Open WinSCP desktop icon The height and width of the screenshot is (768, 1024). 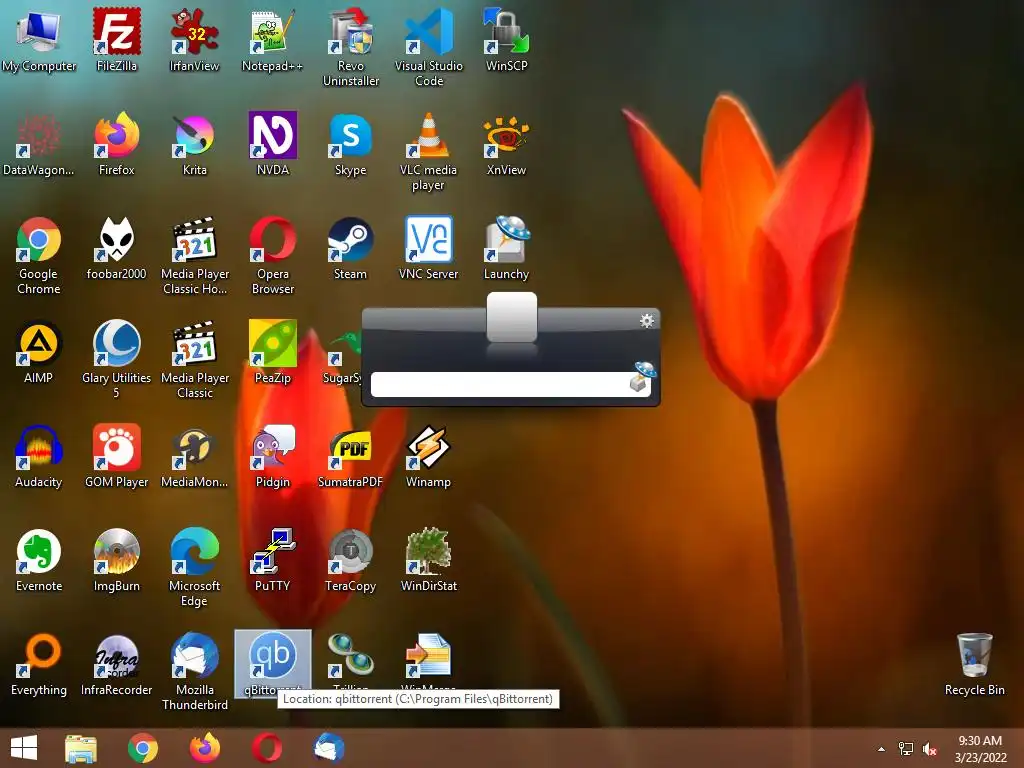point(506,40)
